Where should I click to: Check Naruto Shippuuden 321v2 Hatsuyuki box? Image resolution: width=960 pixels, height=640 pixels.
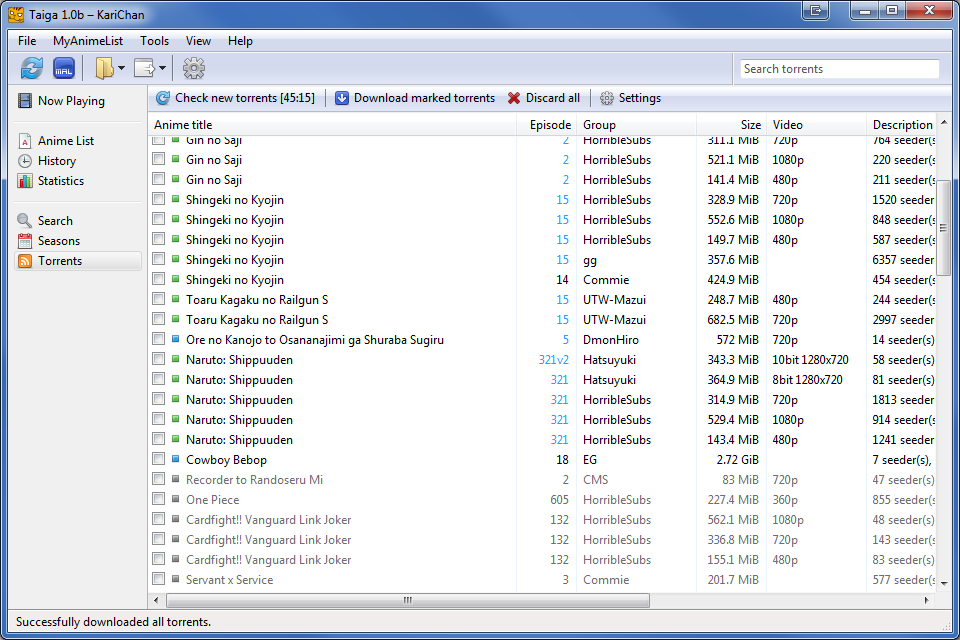tap(159, 359)
